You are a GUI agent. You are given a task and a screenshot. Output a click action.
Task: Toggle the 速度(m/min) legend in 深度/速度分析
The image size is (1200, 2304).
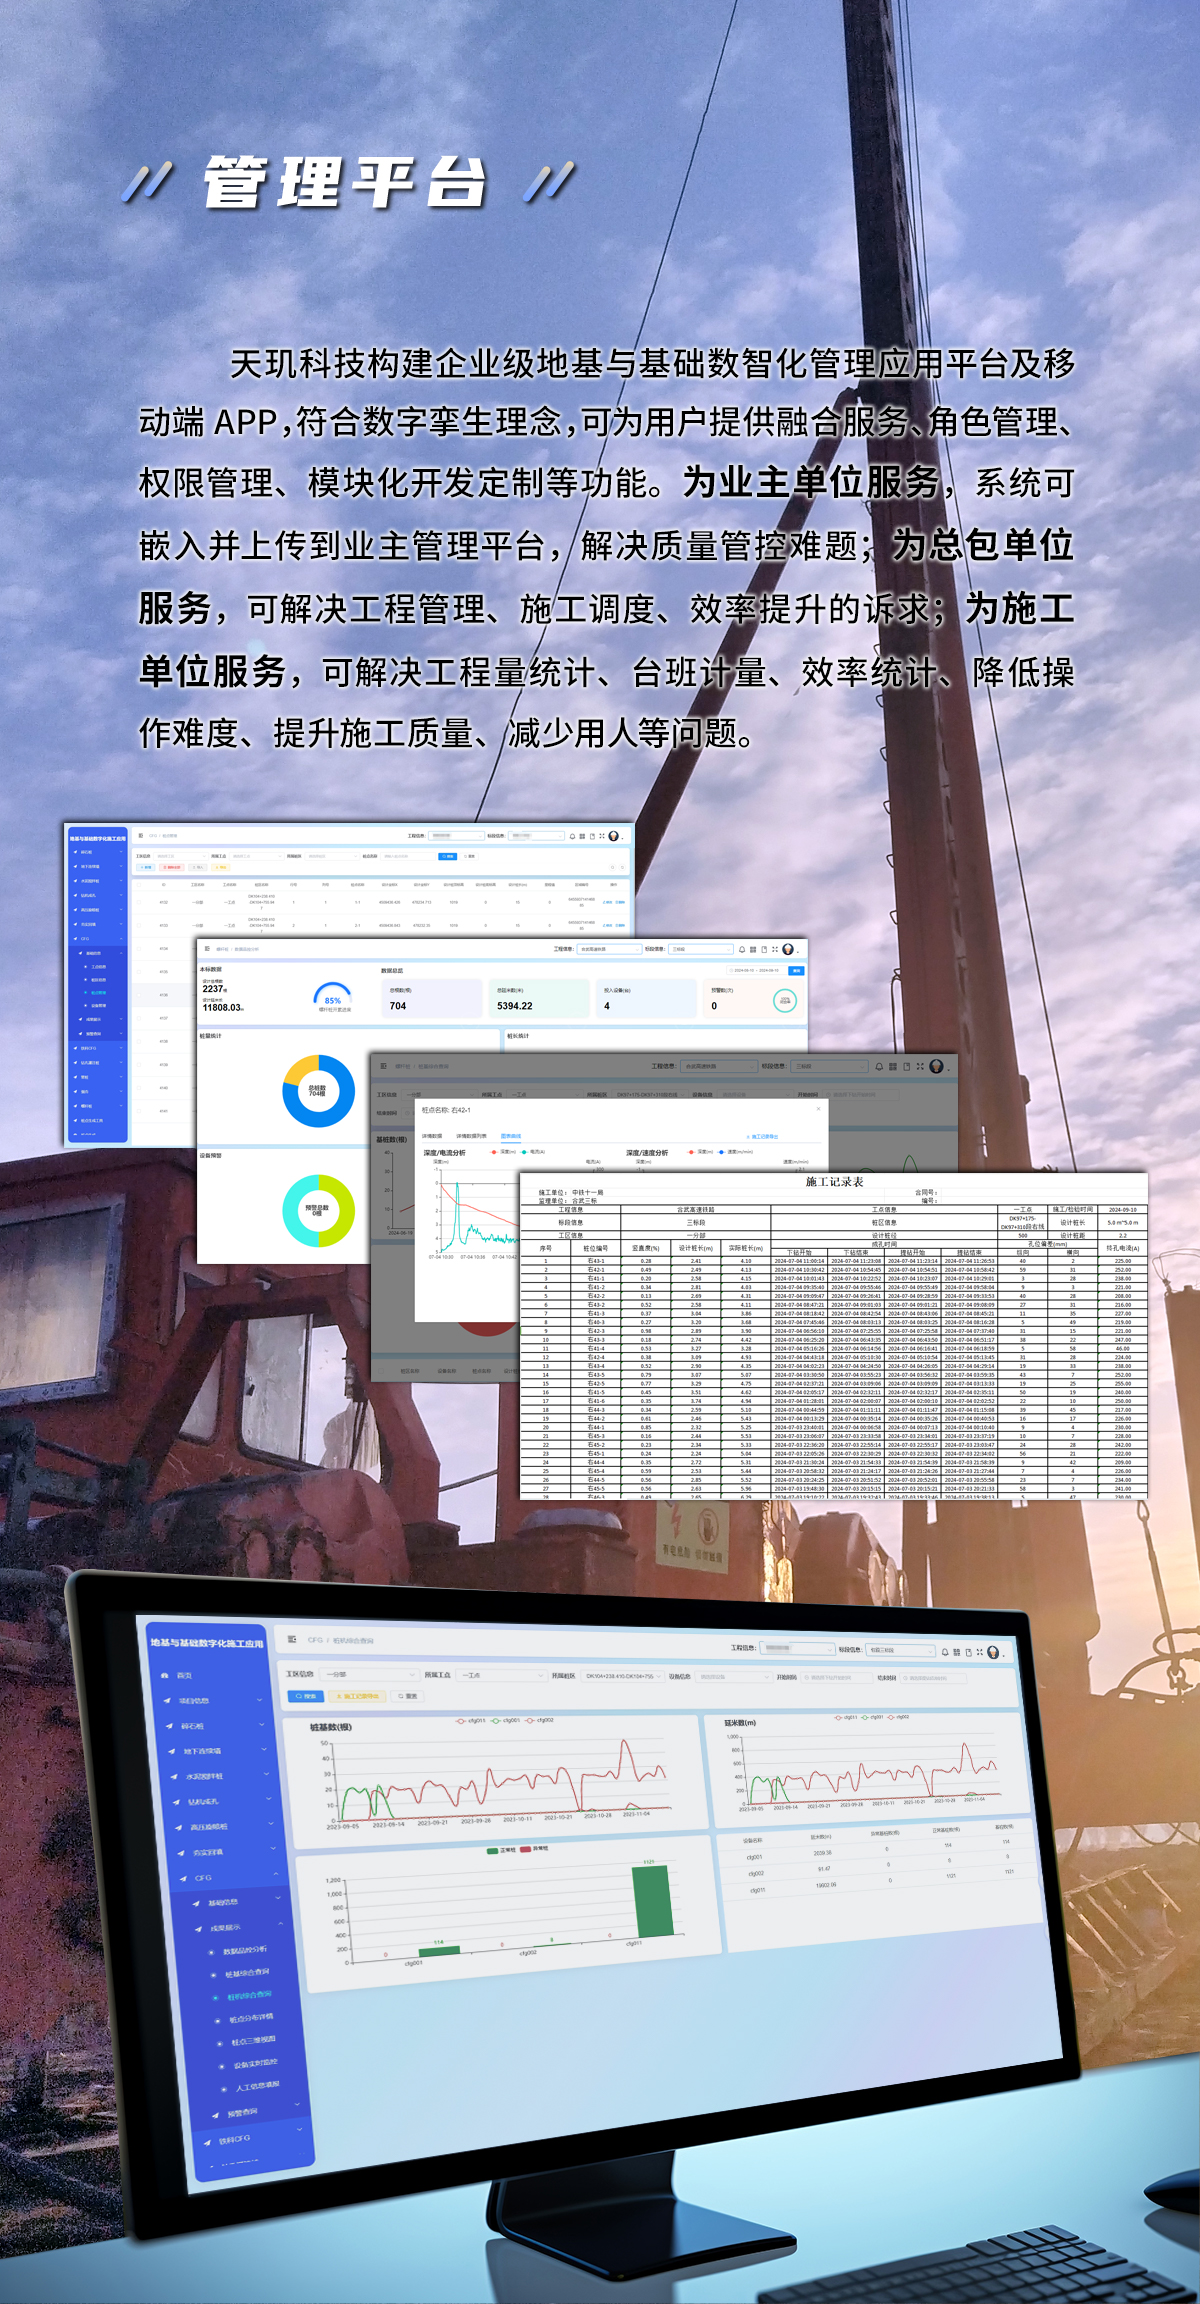click(x=735, y=1152)
